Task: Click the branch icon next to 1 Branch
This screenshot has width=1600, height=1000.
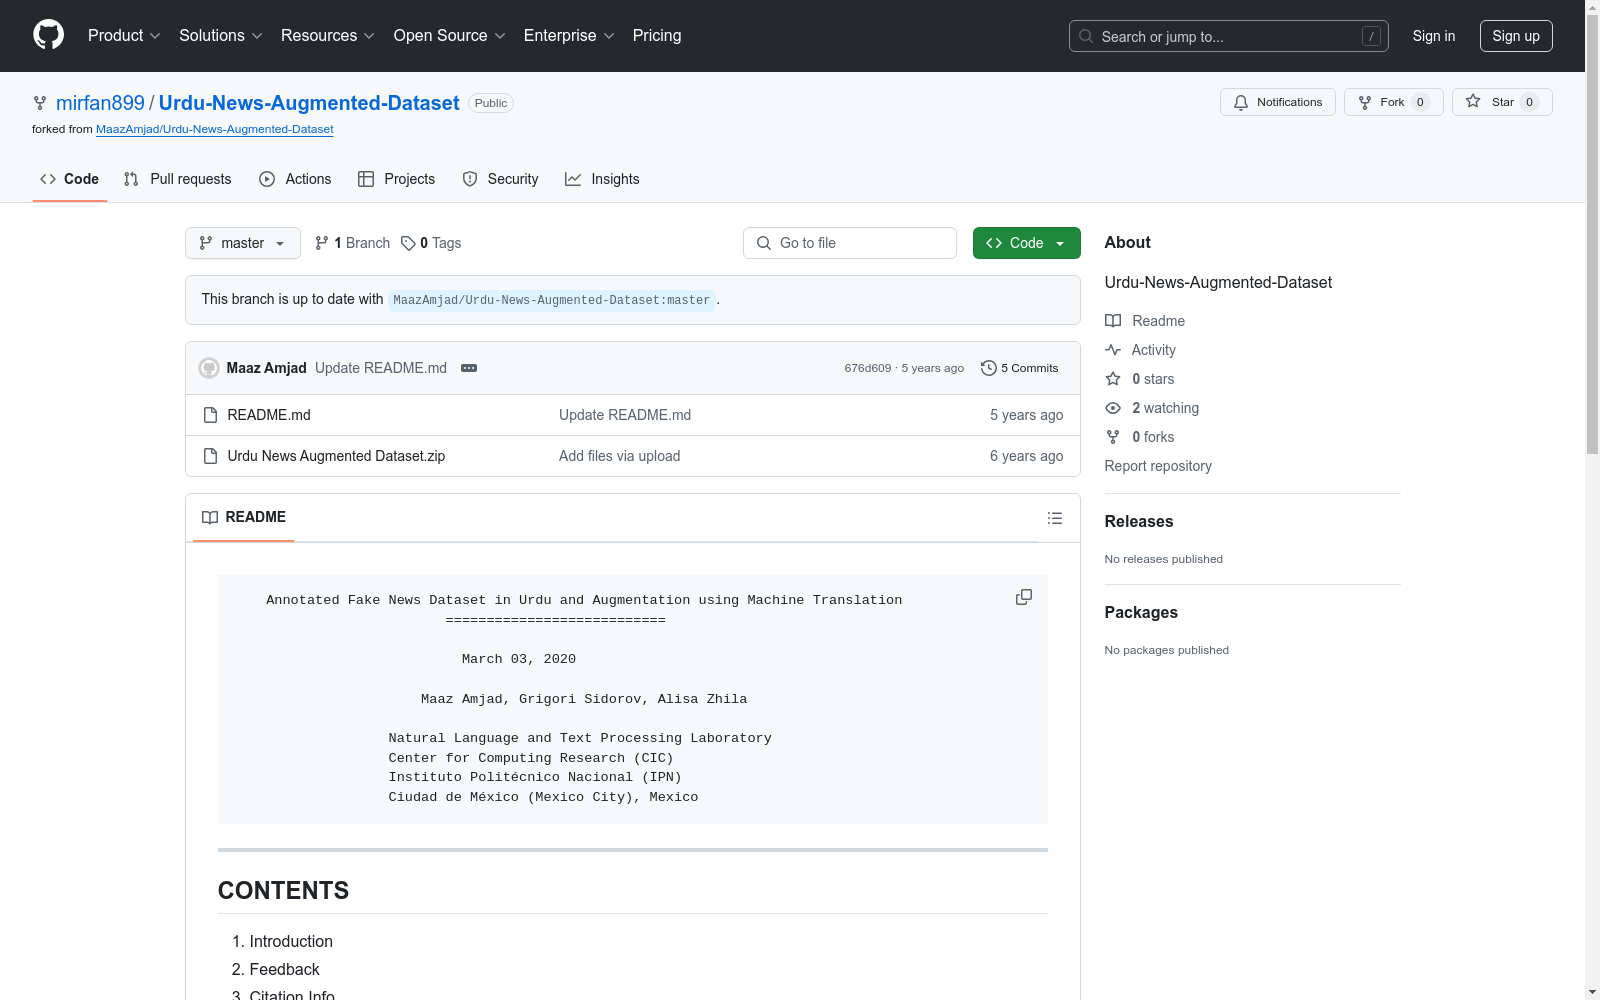Action: coord(322,243)
